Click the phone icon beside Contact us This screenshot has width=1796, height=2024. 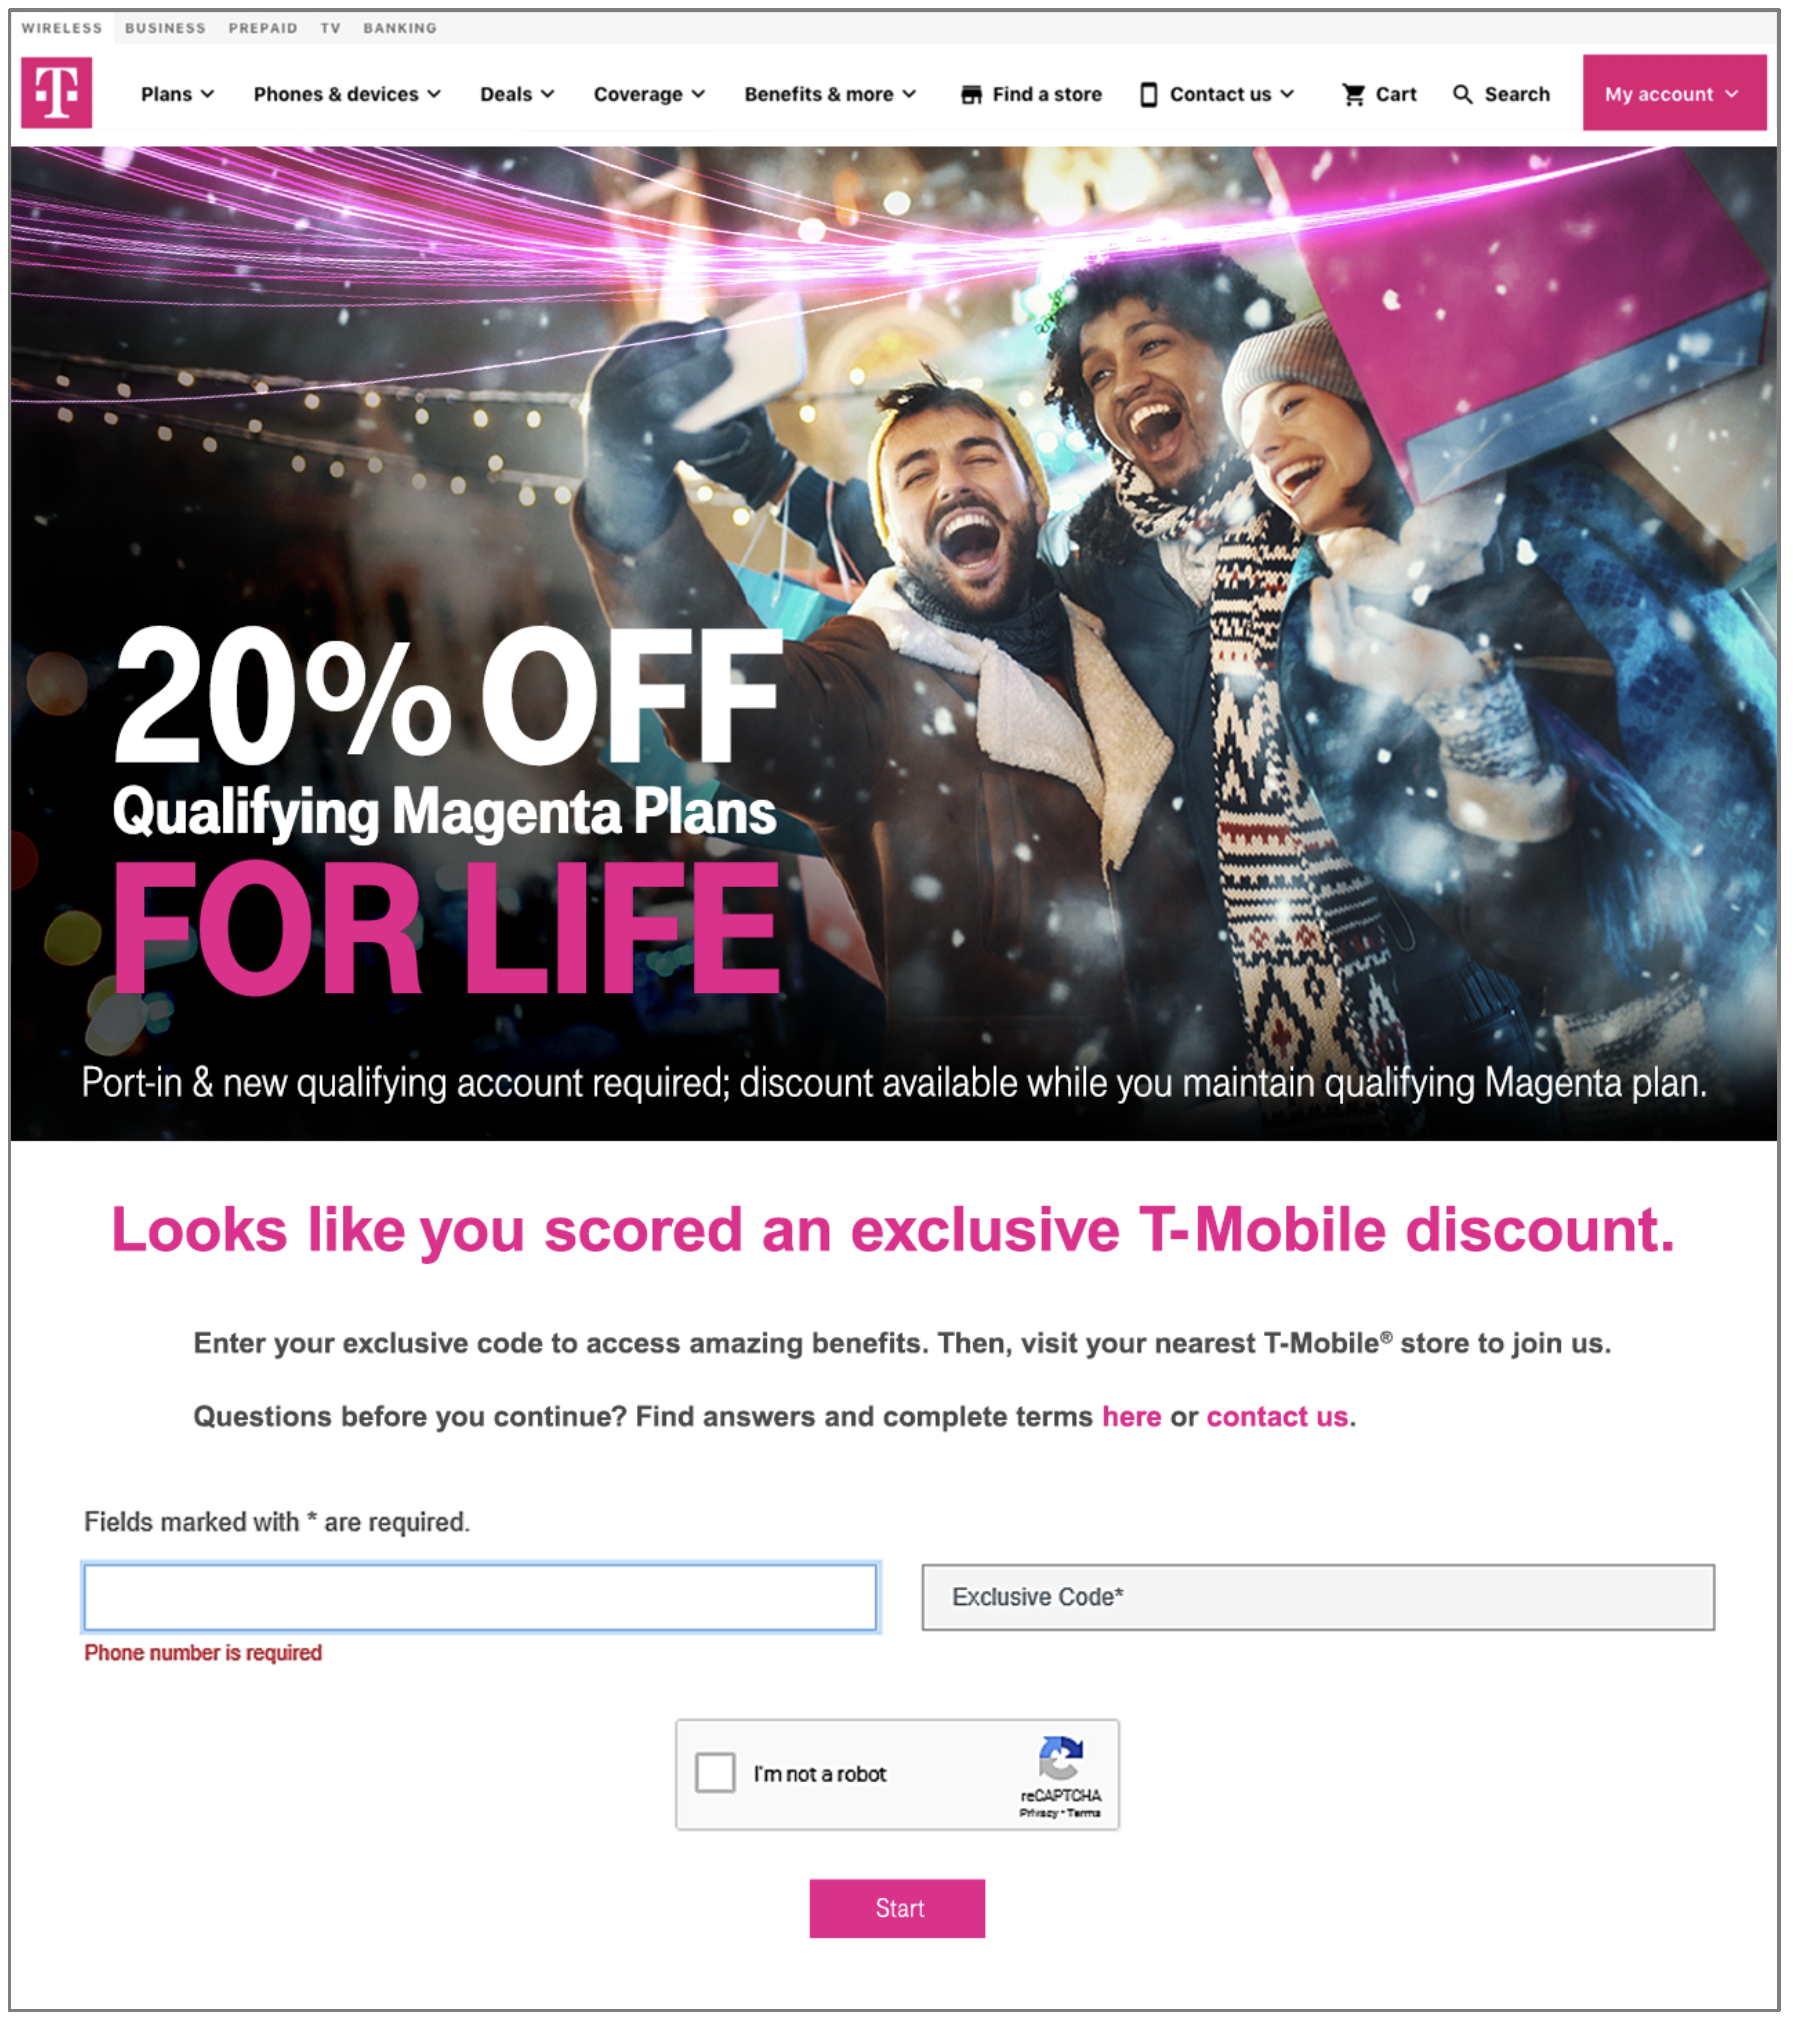click(1148, 94)
